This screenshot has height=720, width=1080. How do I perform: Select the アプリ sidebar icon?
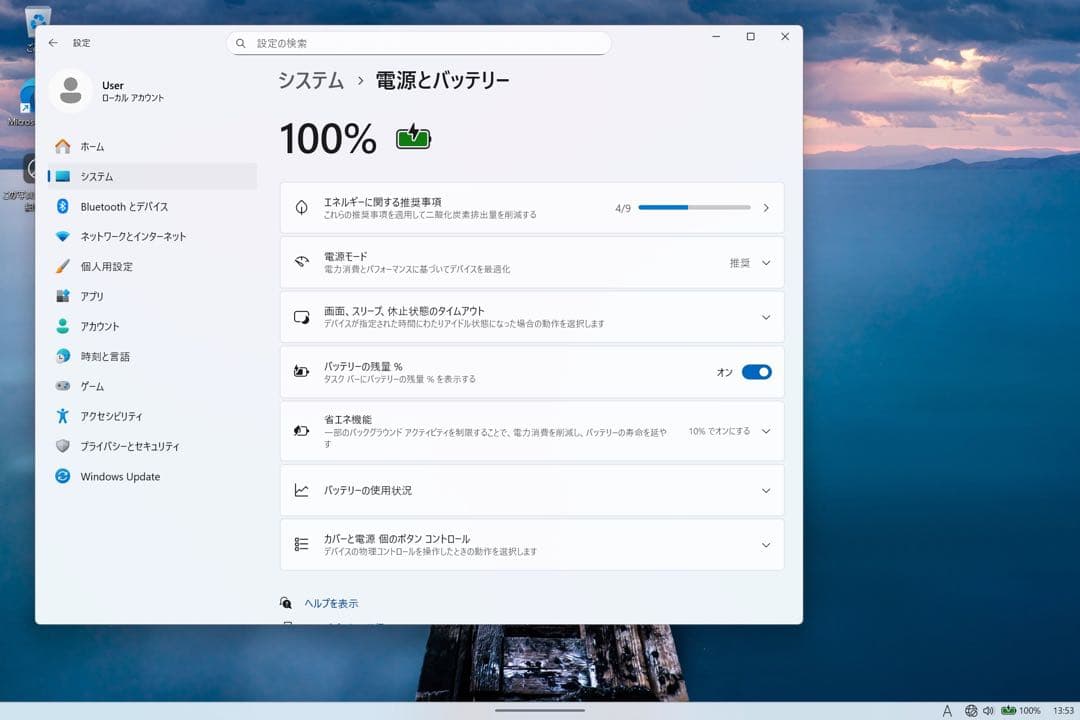[x=62, y=296]
